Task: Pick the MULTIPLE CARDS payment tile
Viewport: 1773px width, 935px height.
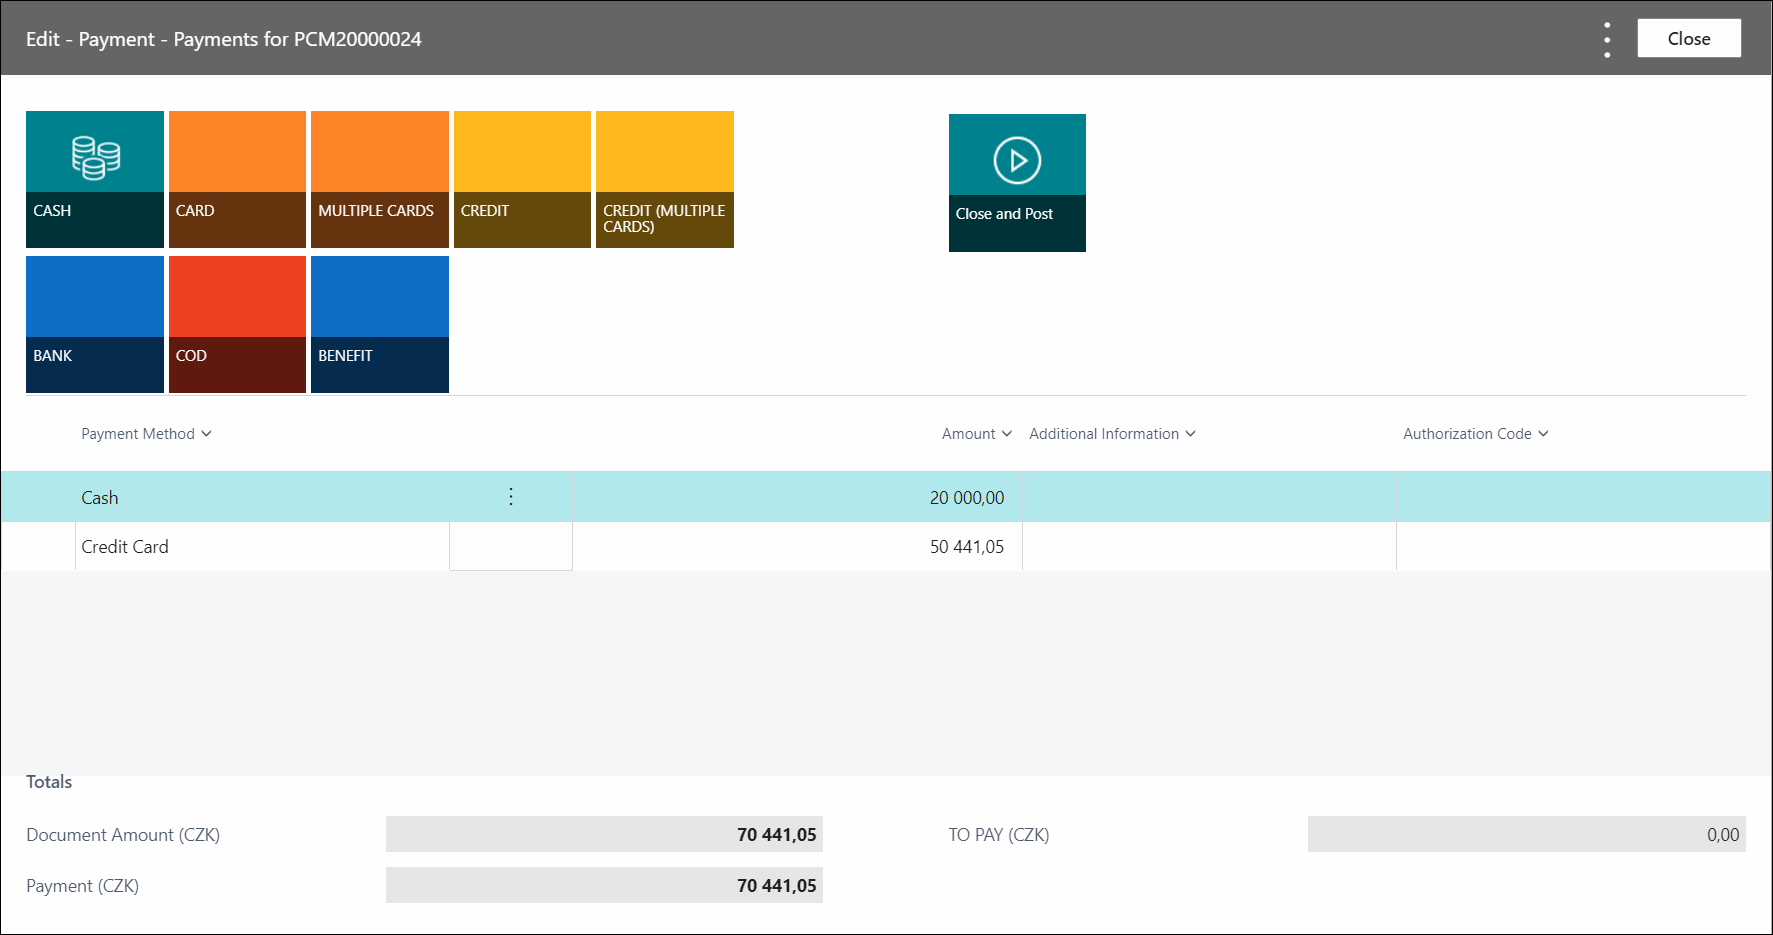Action: [x=380, y=179]
